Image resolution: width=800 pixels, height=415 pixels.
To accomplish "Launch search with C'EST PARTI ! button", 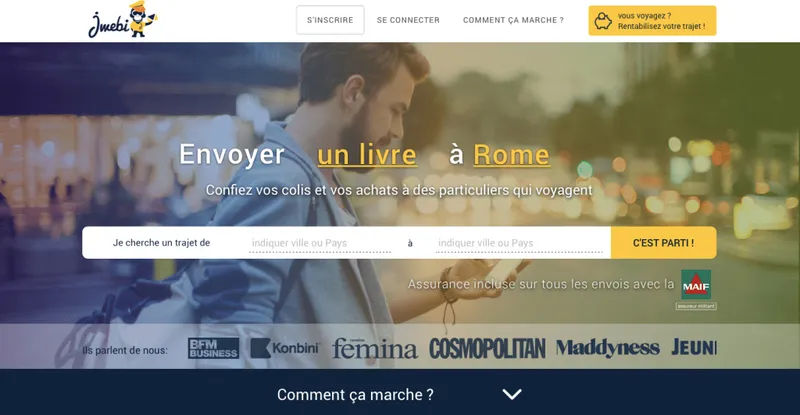I will click(663, 242).
